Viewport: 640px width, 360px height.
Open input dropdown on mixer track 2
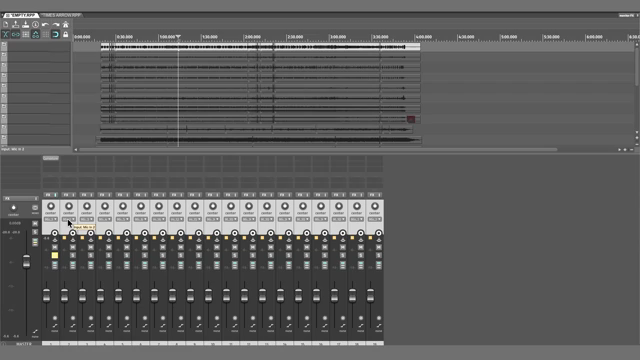pos(69,219)
